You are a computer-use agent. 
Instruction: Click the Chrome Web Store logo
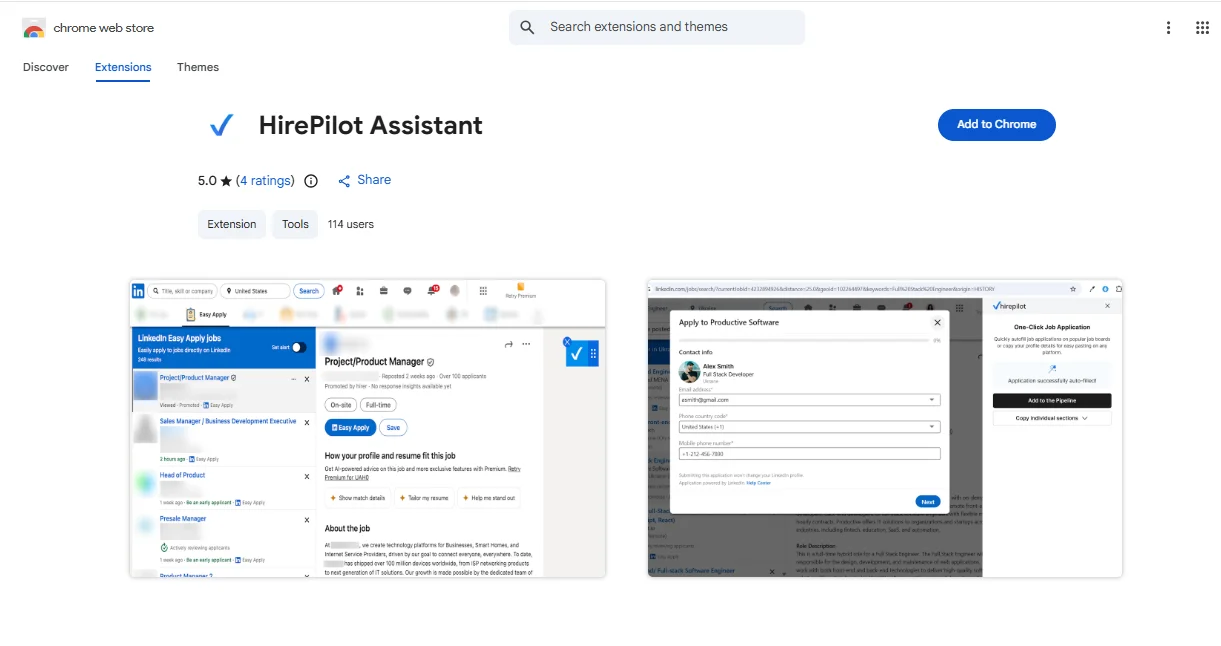[x=34, y=28]
